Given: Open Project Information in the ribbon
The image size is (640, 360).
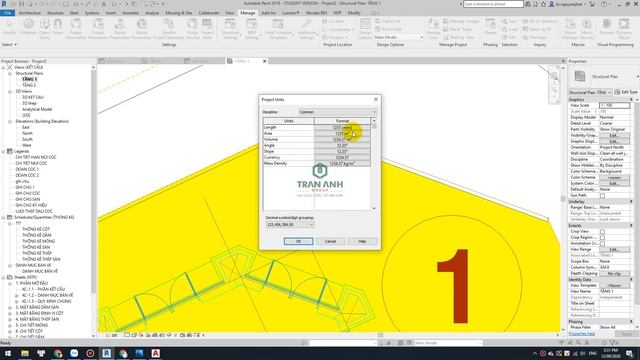Looking at the screenshot, I should coord(76,28).
